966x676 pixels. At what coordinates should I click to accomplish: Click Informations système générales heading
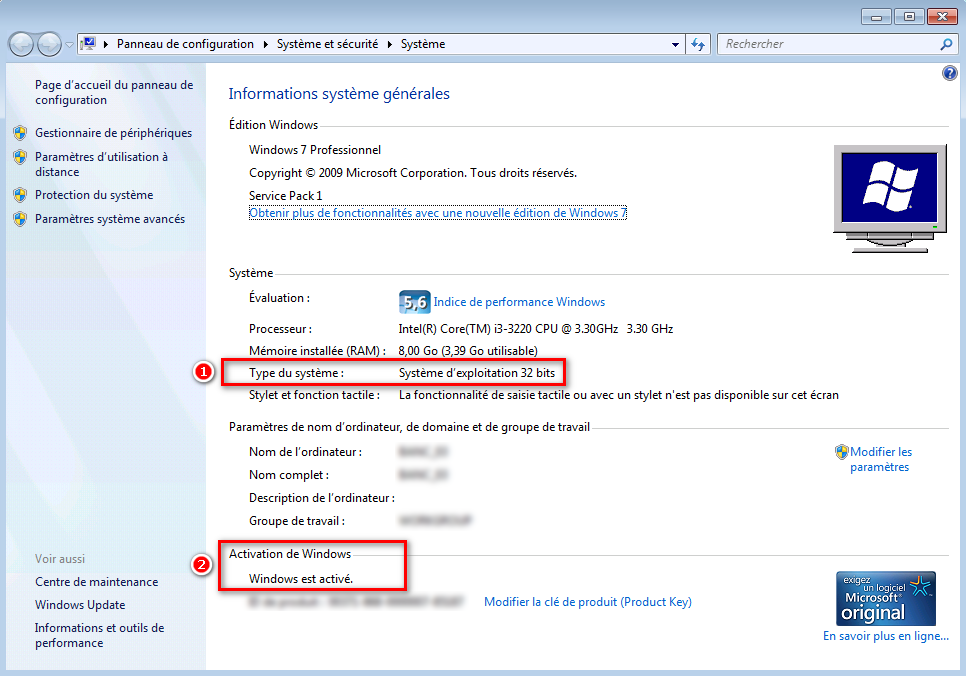pyautogui.click(x=339, y=94)
